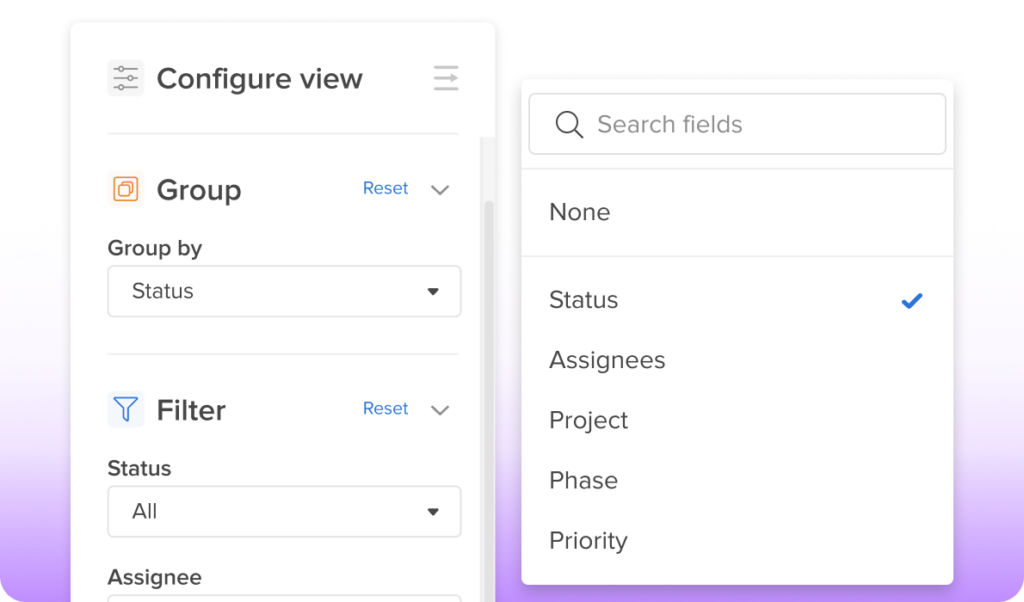Screen dimensions: 1024x602
Task: Reset the Group settings
Action: click(385, 188)
